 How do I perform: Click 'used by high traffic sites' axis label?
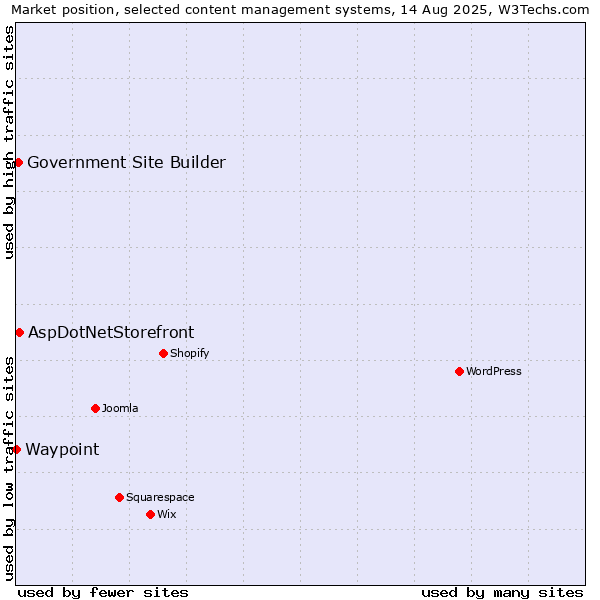pos(8,142)
